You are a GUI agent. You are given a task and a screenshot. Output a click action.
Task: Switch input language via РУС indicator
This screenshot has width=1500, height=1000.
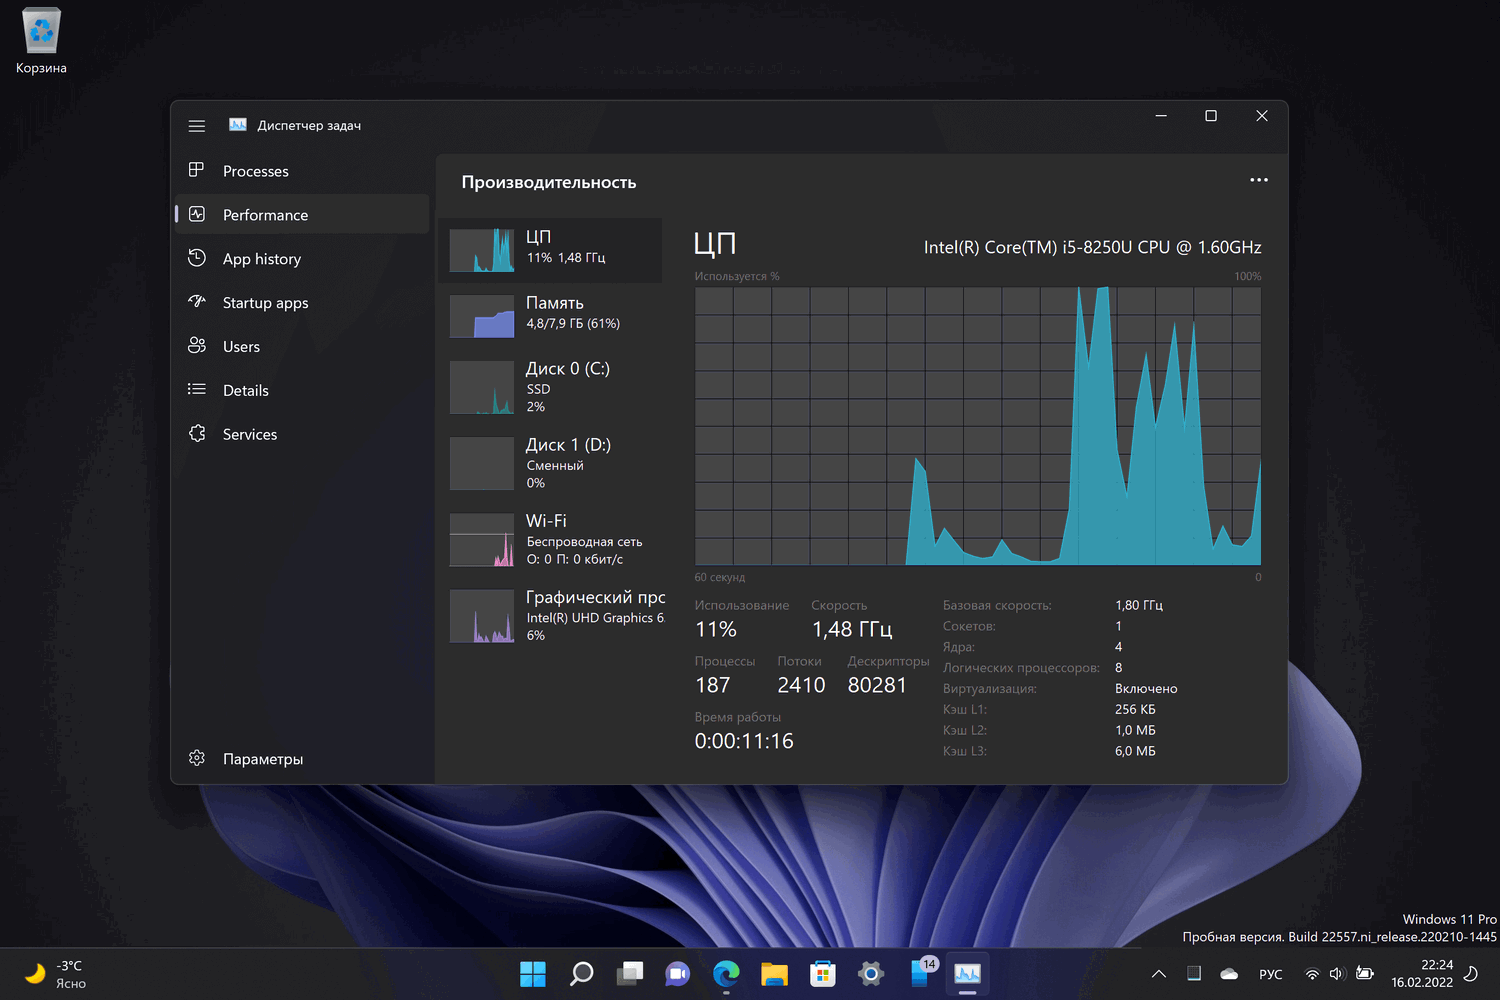click(1271, 974)
